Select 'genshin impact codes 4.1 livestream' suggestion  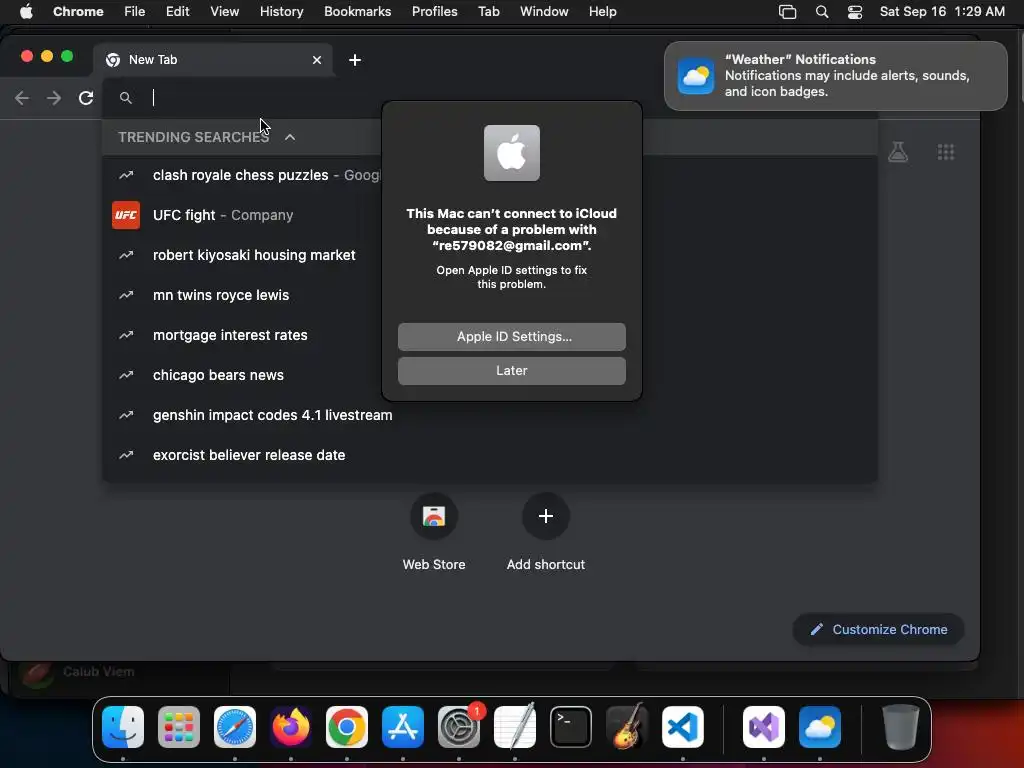click(x=490, y=415)
